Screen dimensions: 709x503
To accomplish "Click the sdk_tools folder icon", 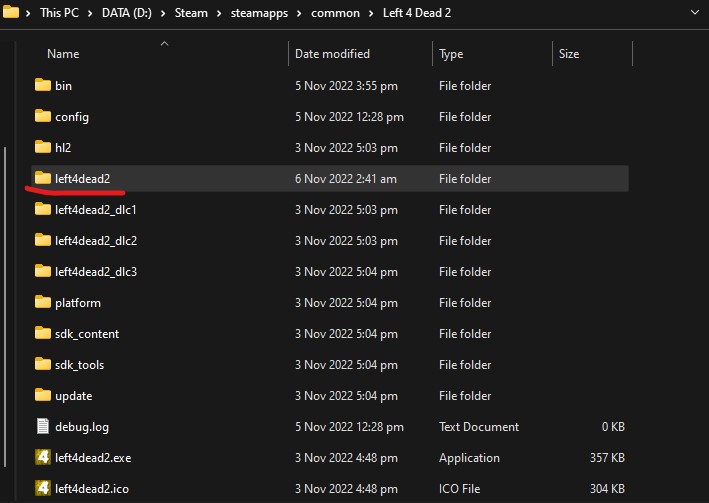I will 42,365.
